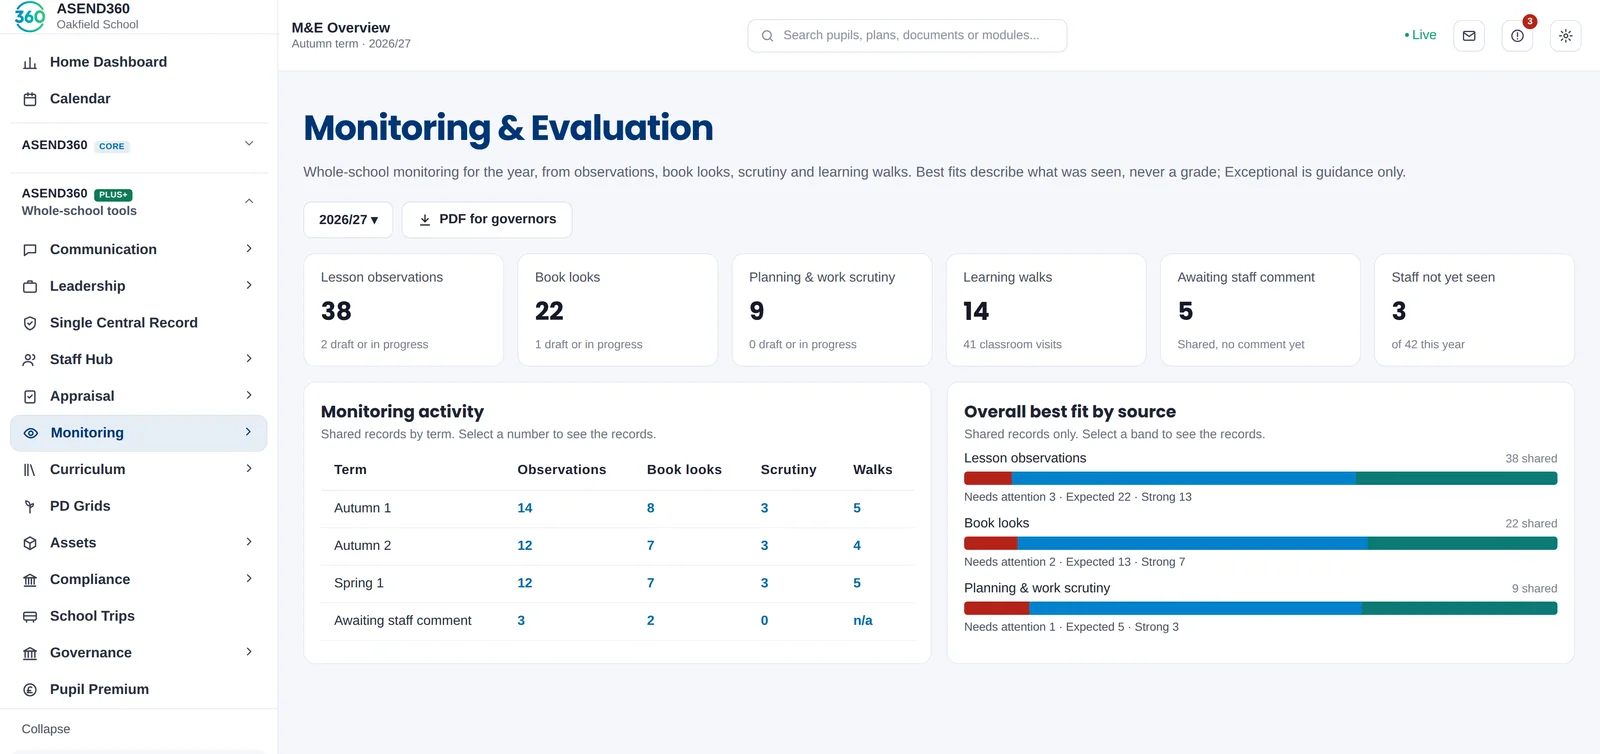Open Autumn 1 scrutiny count 3

coord(765,508)
